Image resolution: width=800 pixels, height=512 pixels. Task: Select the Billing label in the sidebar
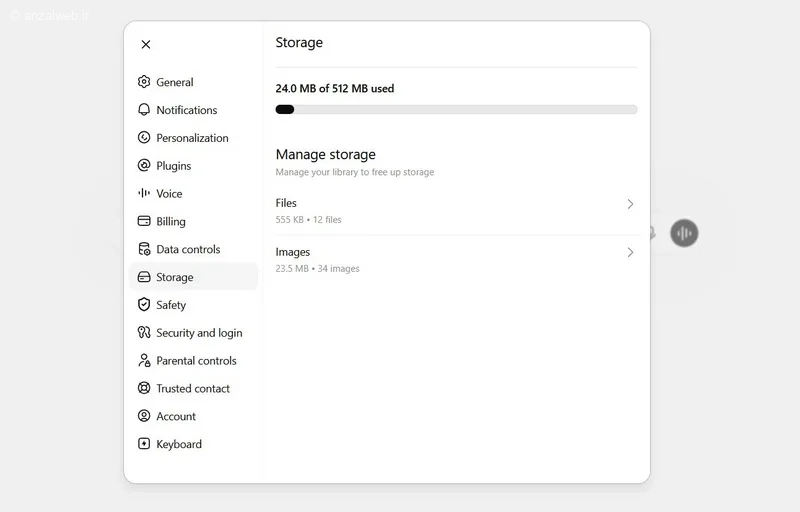(171, 221)
